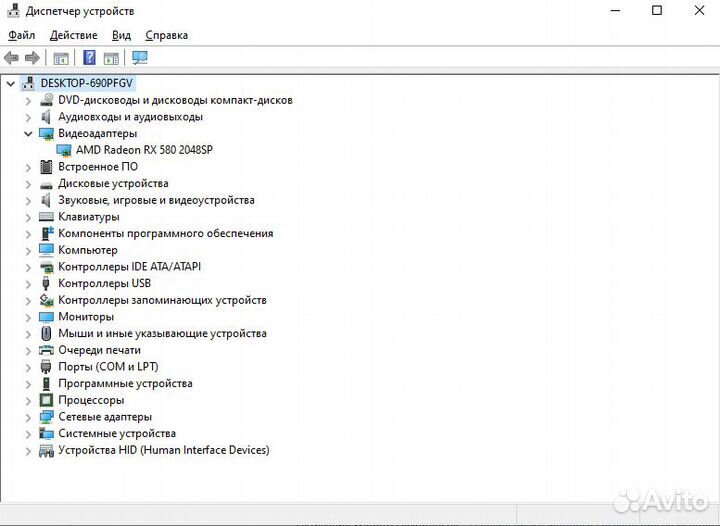Open the Файл menu
The image size is (720, 526).
point(22,35)
